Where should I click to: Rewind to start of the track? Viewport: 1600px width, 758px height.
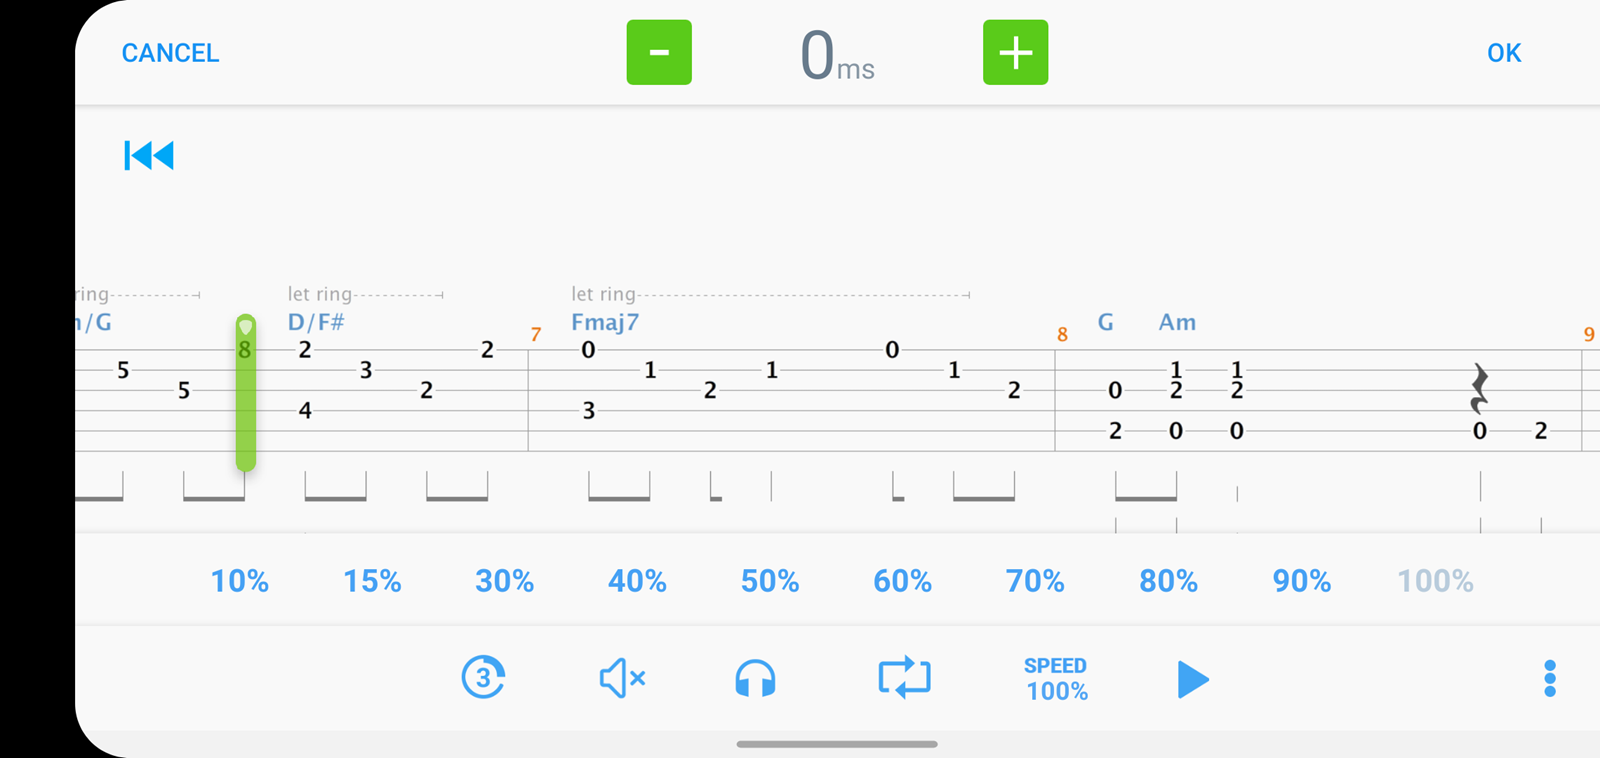tap(149, 155)
